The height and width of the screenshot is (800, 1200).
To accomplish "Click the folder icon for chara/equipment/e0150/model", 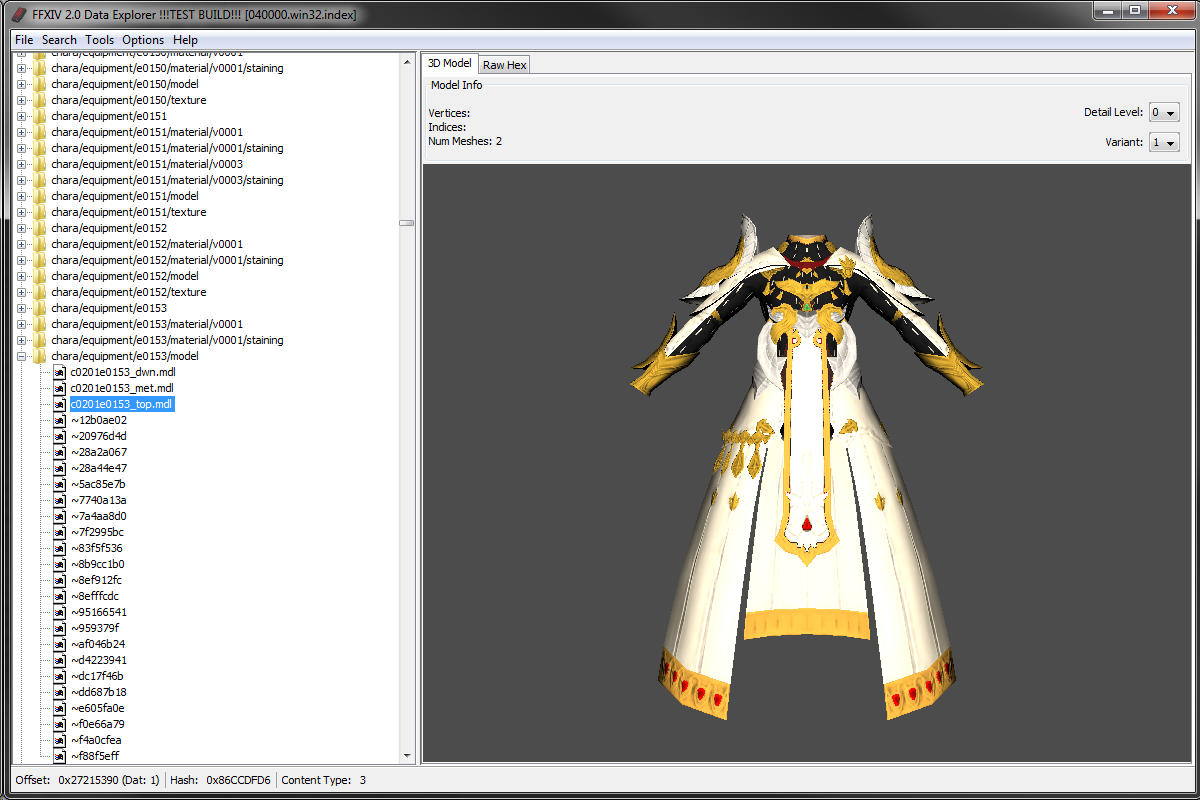I will coord(40,84).
